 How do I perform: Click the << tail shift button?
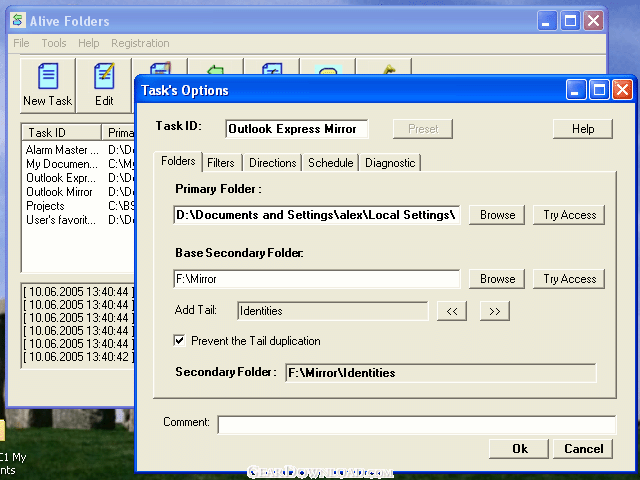pyautogui.click(x=452, y=311)
